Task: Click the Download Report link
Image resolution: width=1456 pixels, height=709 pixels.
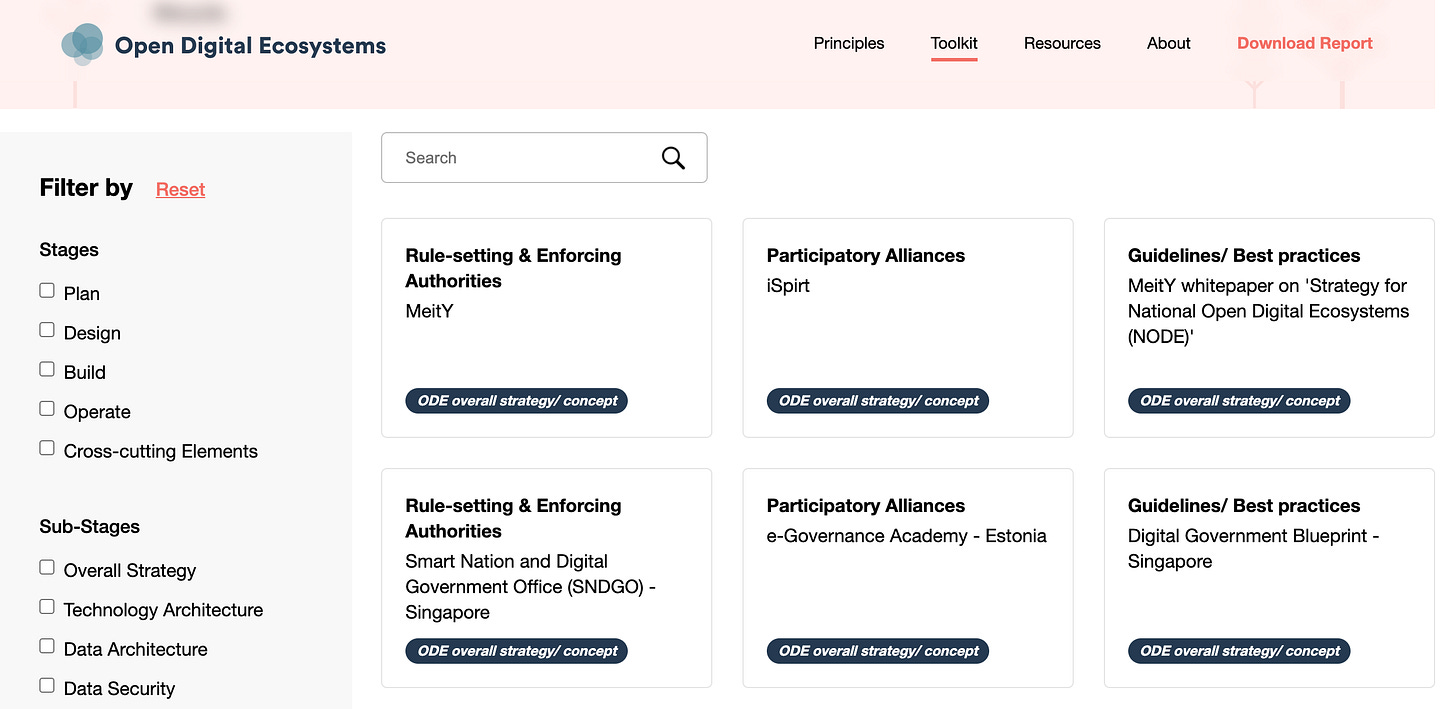Action: coord(1305,43)
